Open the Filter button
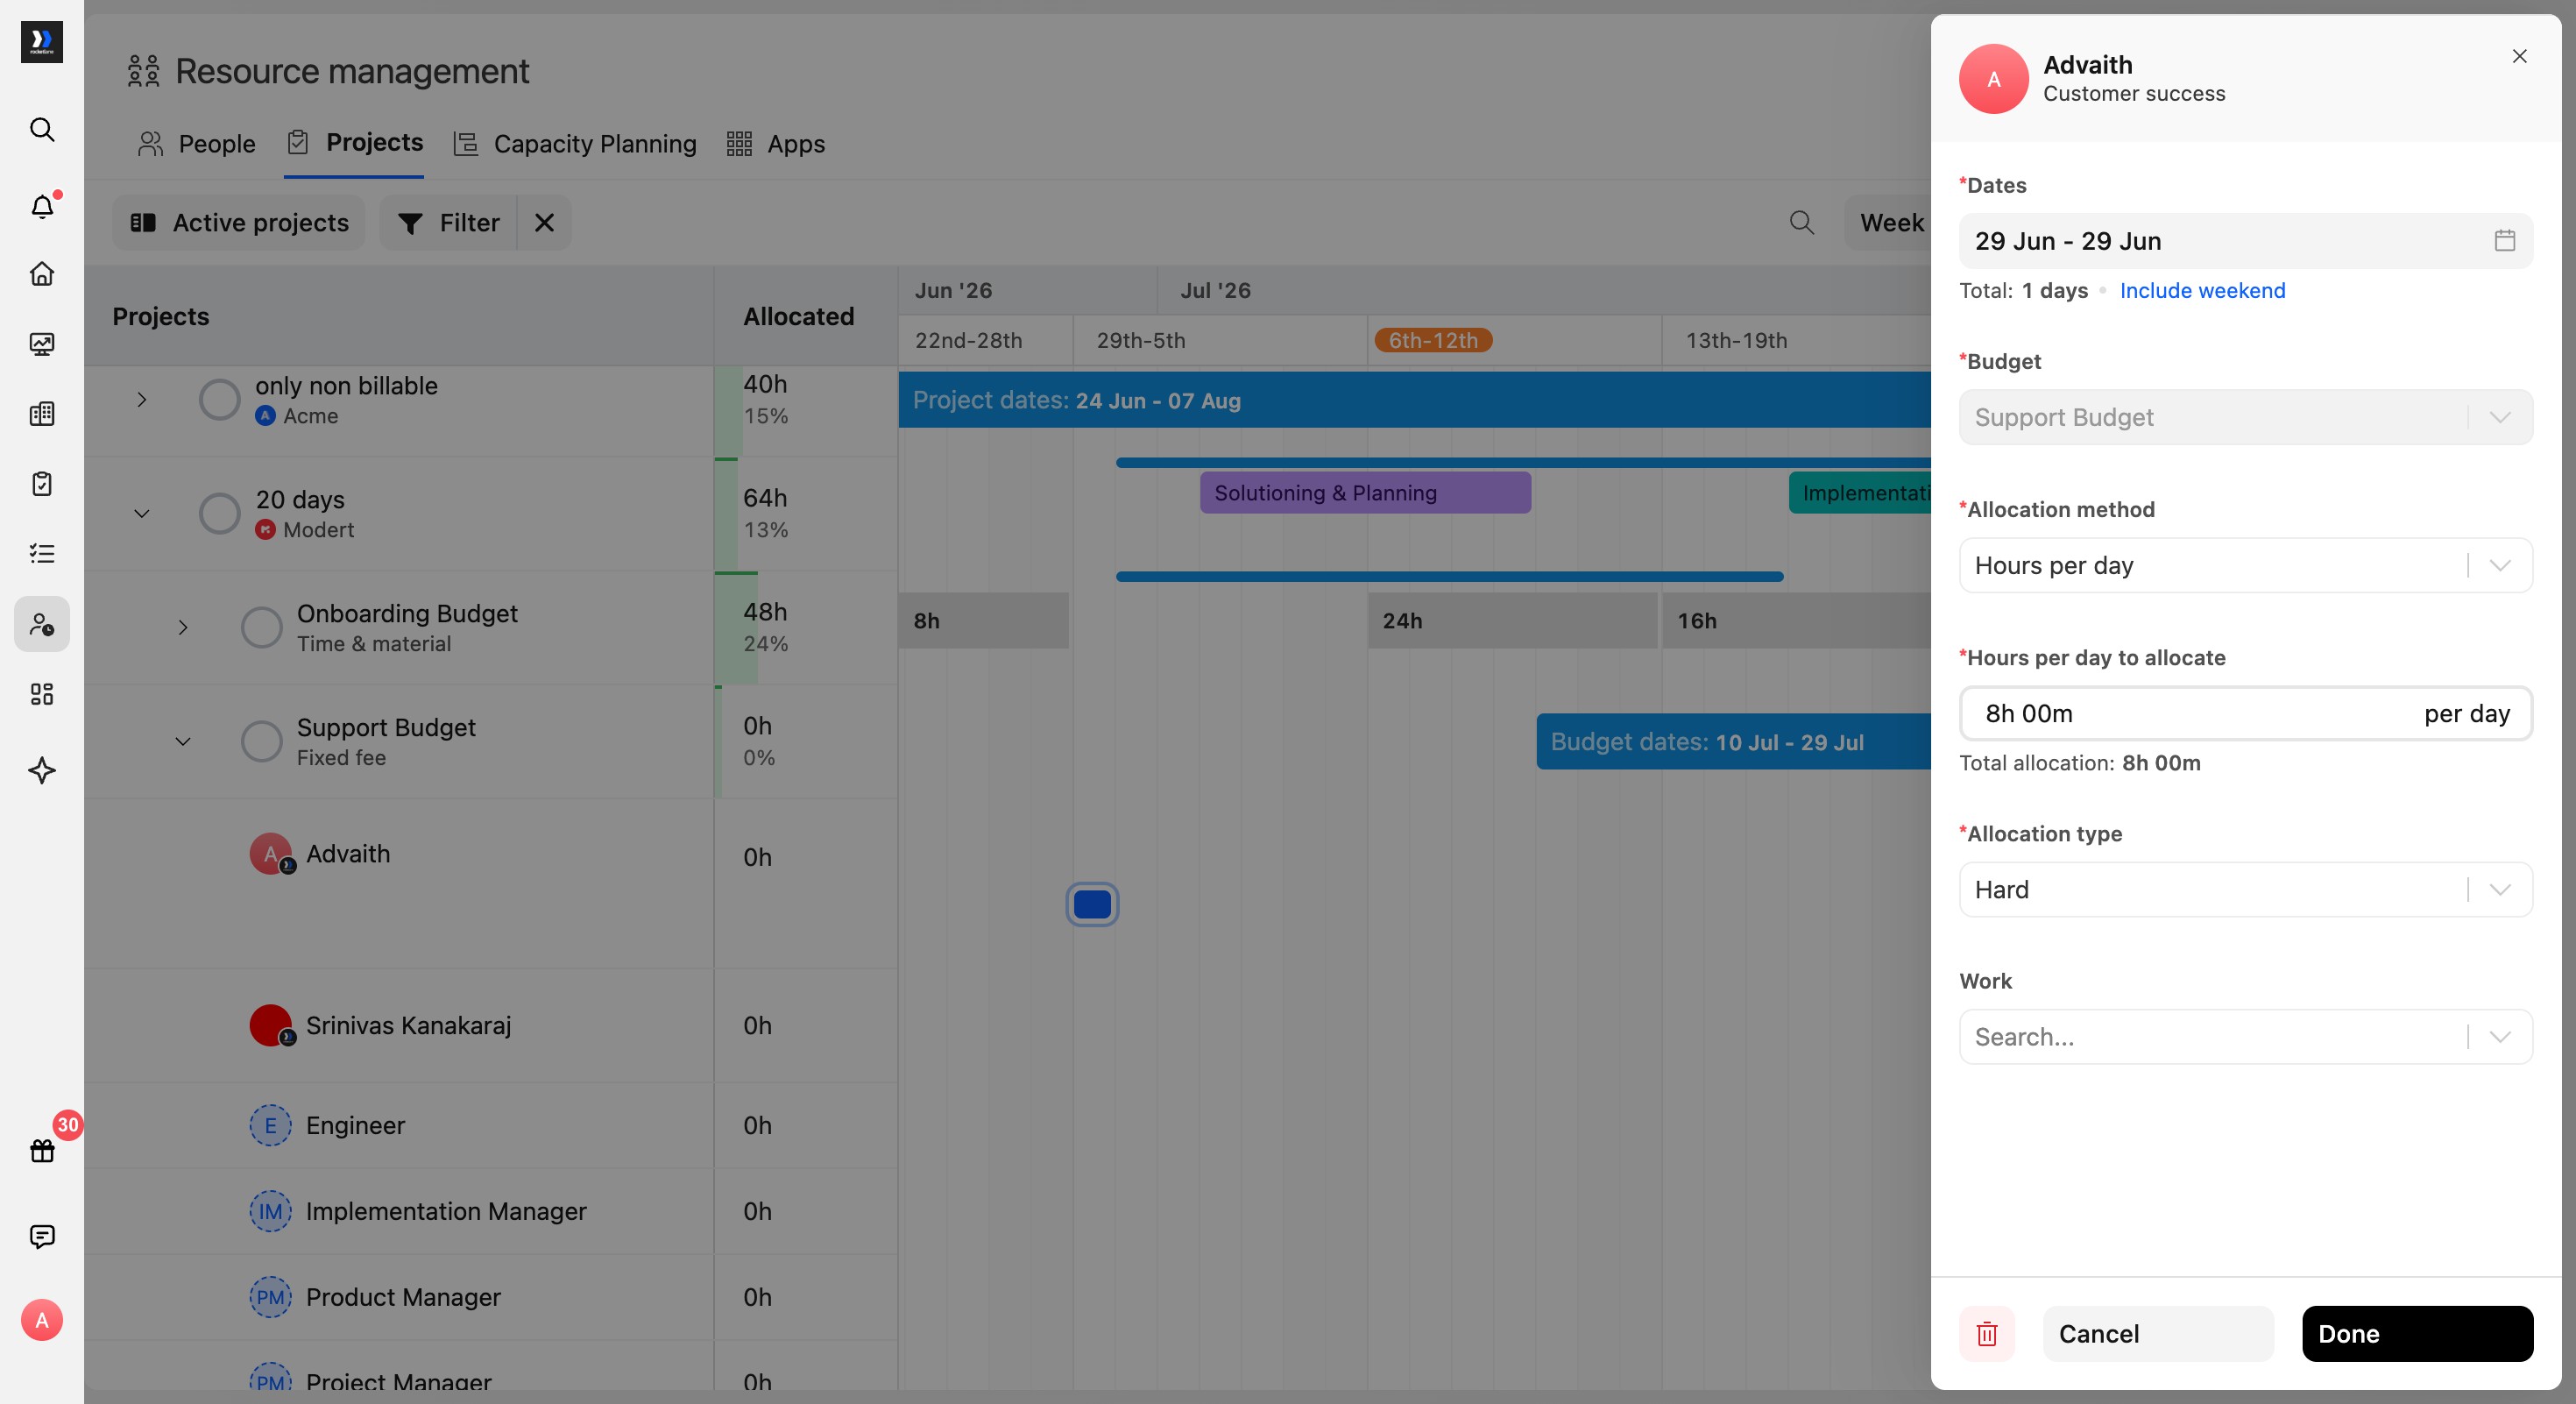The height and width of the screenshot is (1404, 2576). click(449, 222)
